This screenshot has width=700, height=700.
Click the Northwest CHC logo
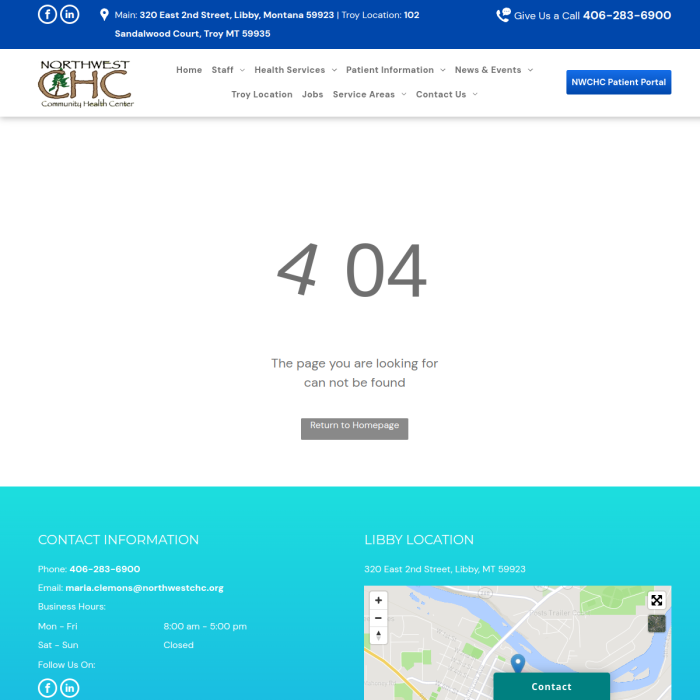click(x=86, y=83)
